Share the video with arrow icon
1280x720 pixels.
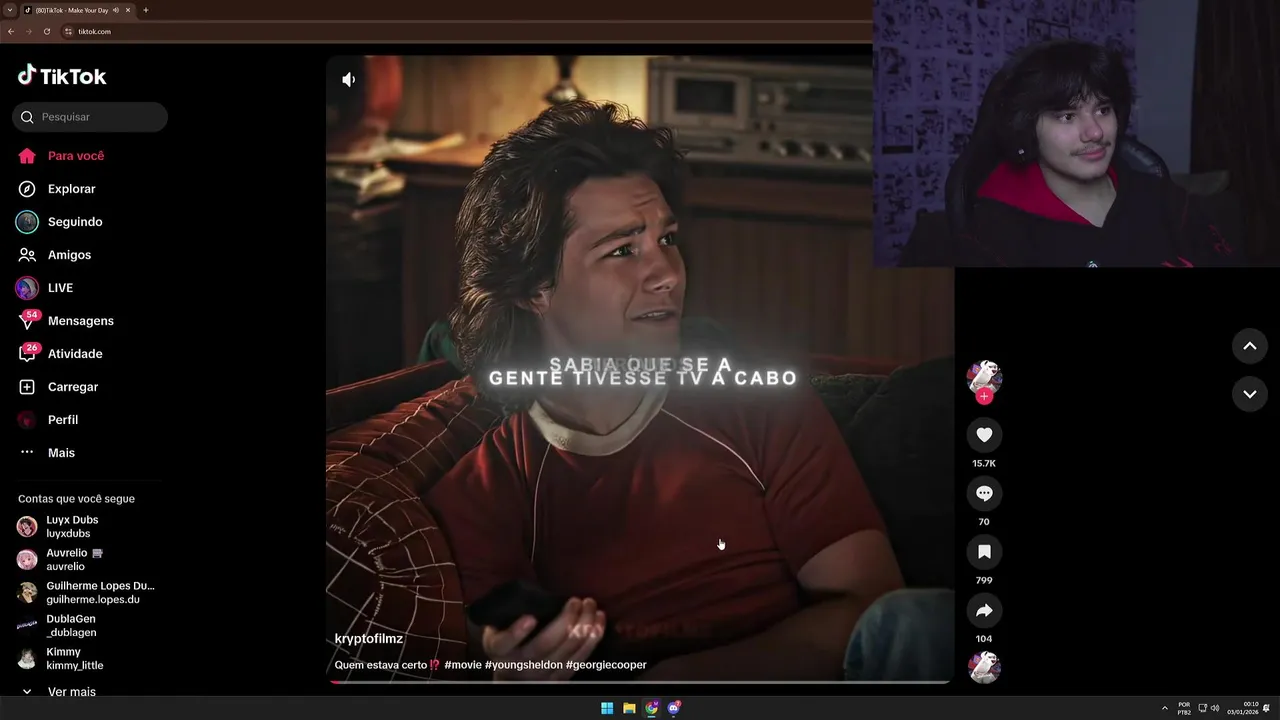pyautogui.click(x=984, y=611)
